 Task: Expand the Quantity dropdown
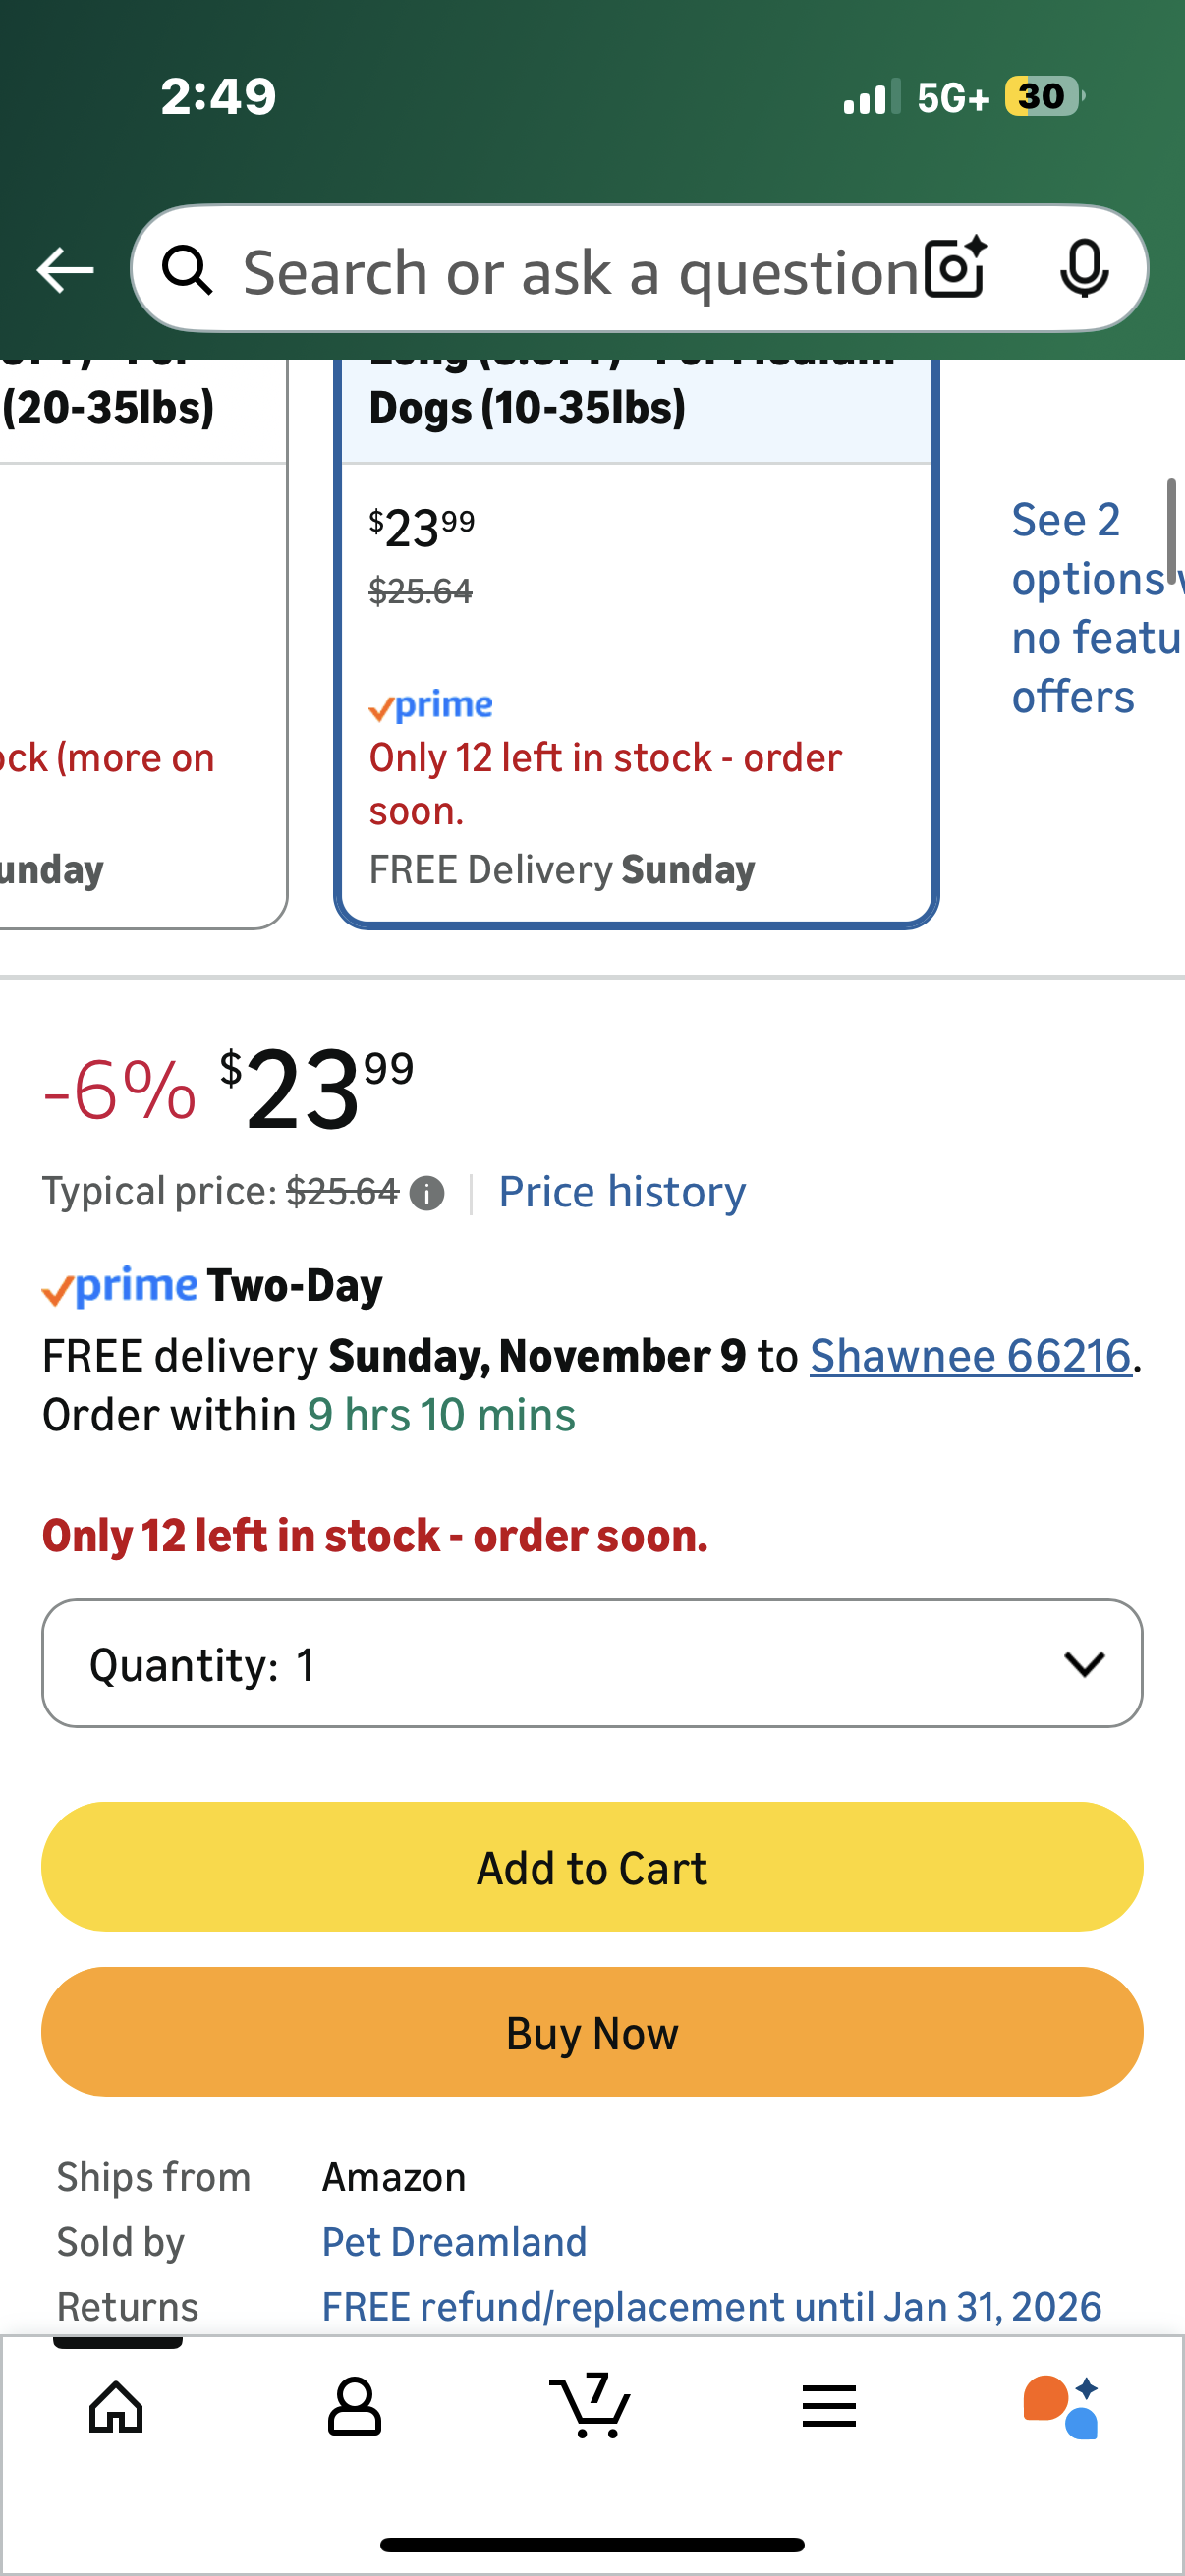(x=591, y=1663)
